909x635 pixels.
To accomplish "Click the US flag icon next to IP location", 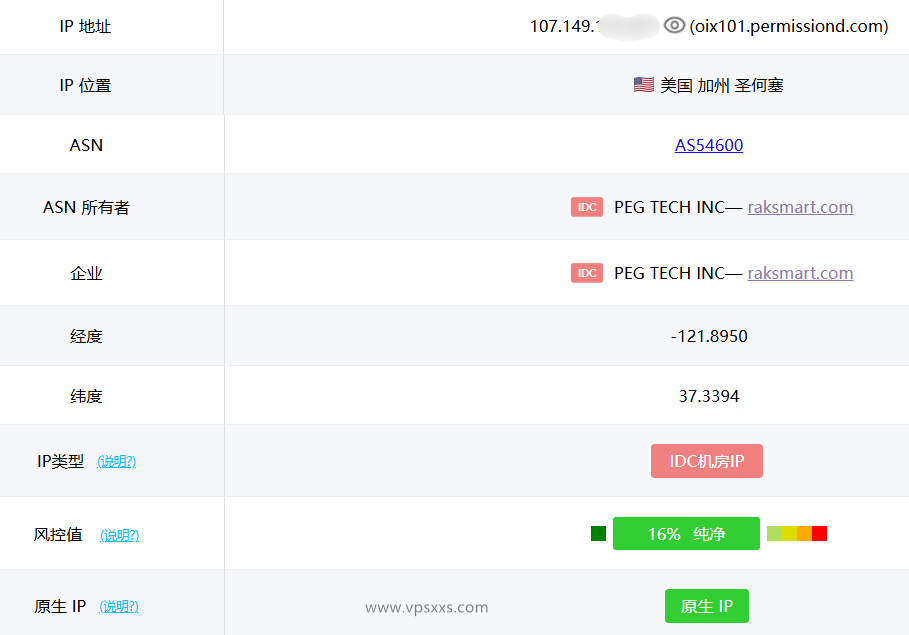I will point(643,84).
